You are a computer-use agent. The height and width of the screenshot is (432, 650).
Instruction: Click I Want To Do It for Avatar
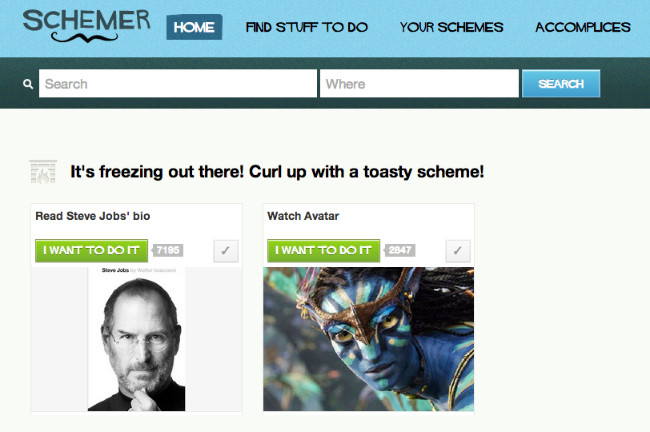click(x=323, y=250)
